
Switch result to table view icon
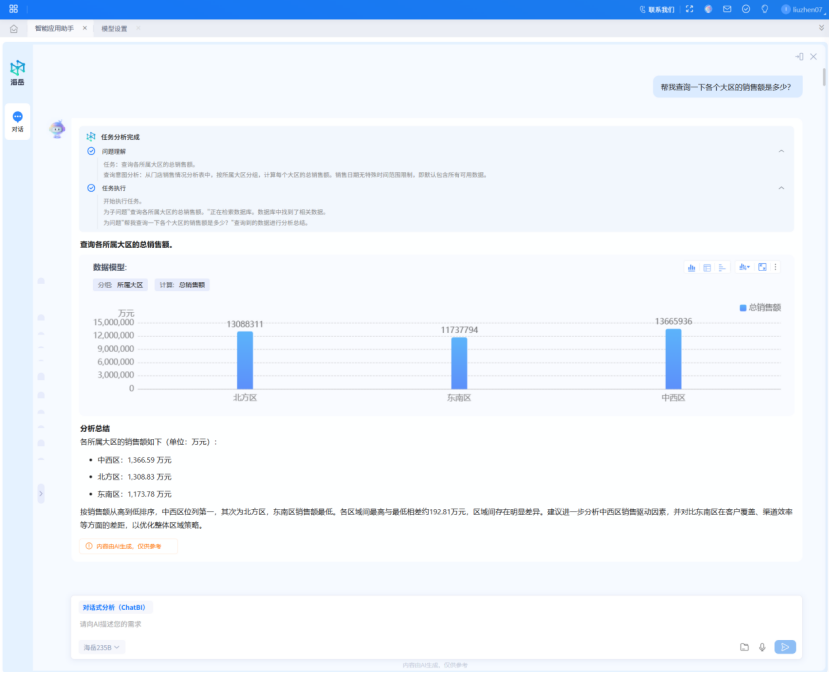pos(707,267)
